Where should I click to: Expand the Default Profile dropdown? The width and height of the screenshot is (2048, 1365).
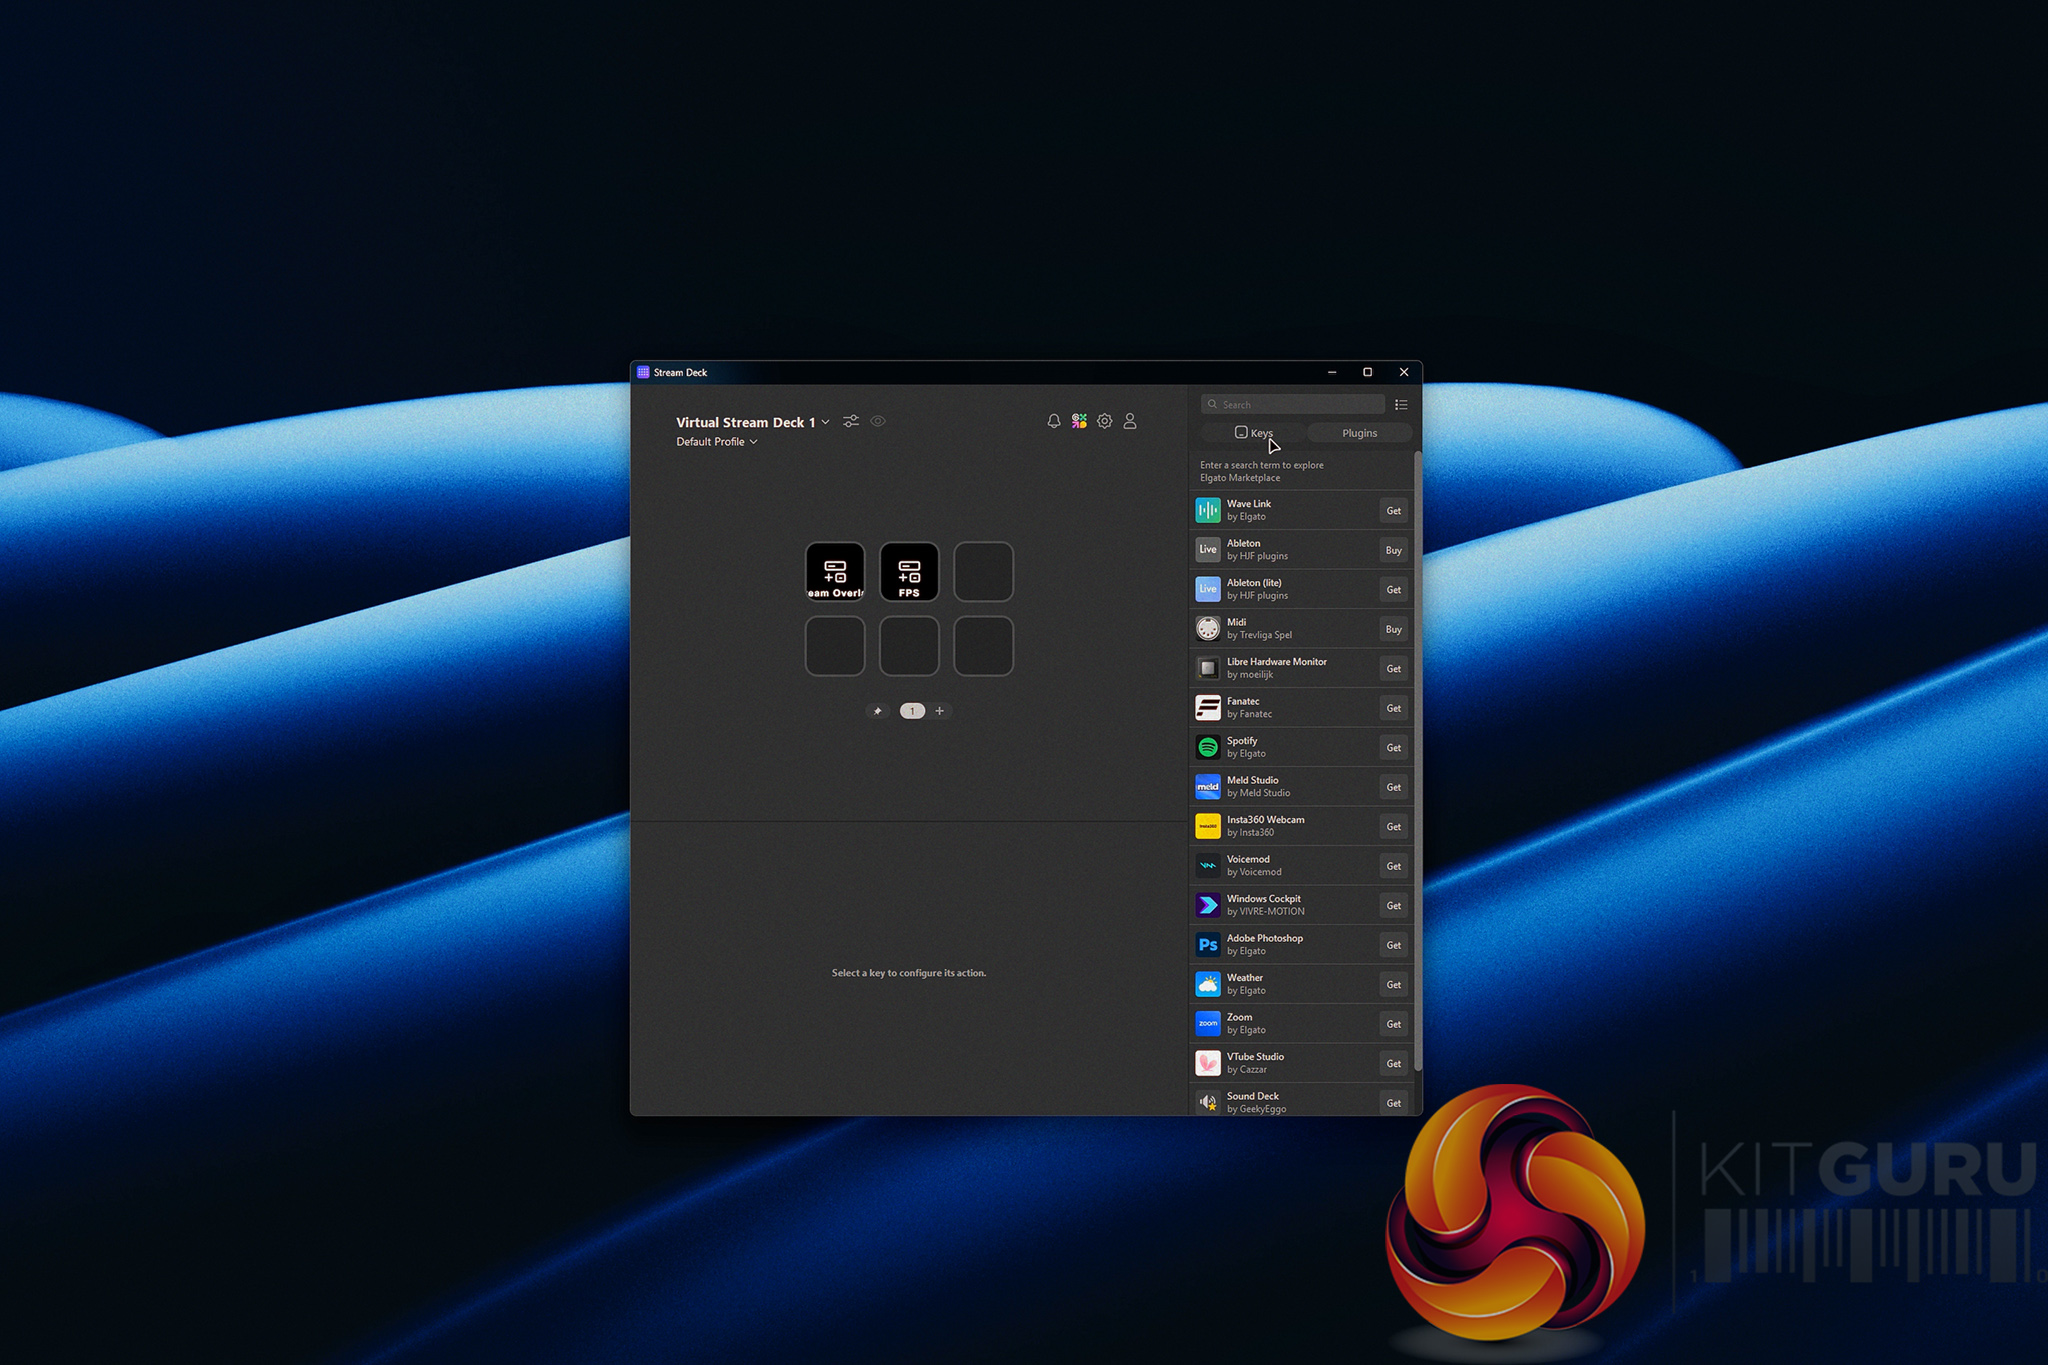pyautogui.click(x=754, y=442)
